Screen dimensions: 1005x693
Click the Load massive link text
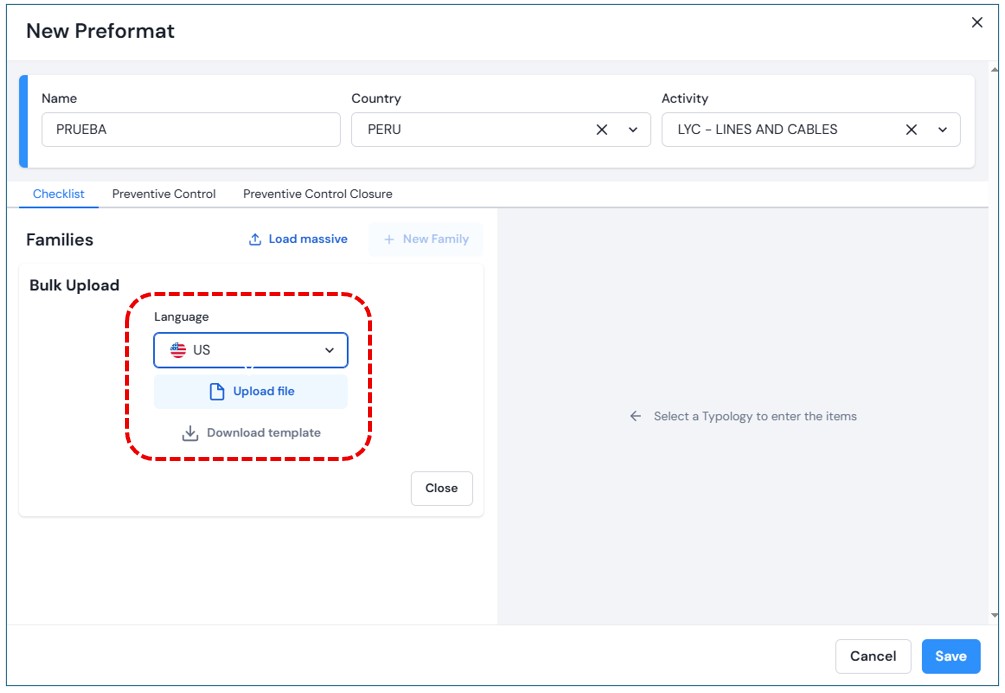coord(308,240)
